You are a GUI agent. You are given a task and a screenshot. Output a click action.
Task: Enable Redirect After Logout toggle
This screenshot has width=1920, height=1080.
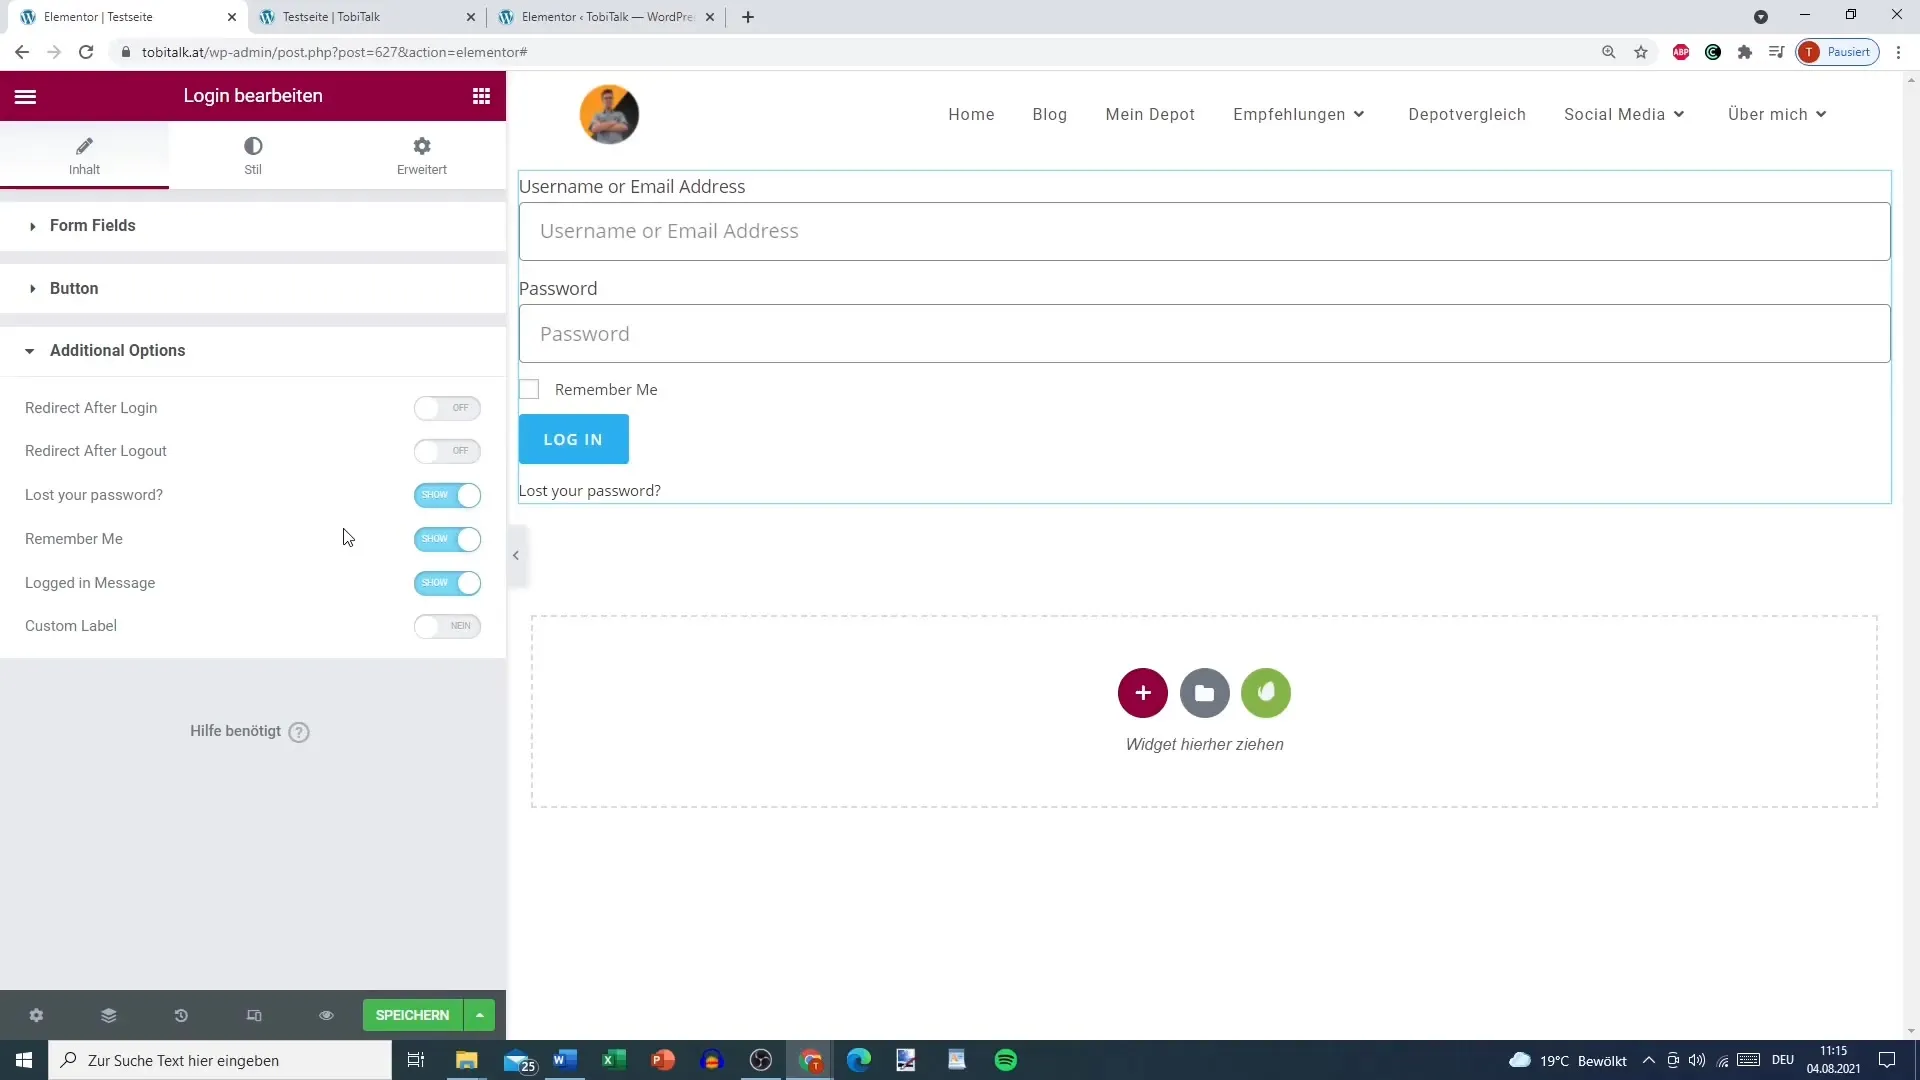[x=447, y=451]
